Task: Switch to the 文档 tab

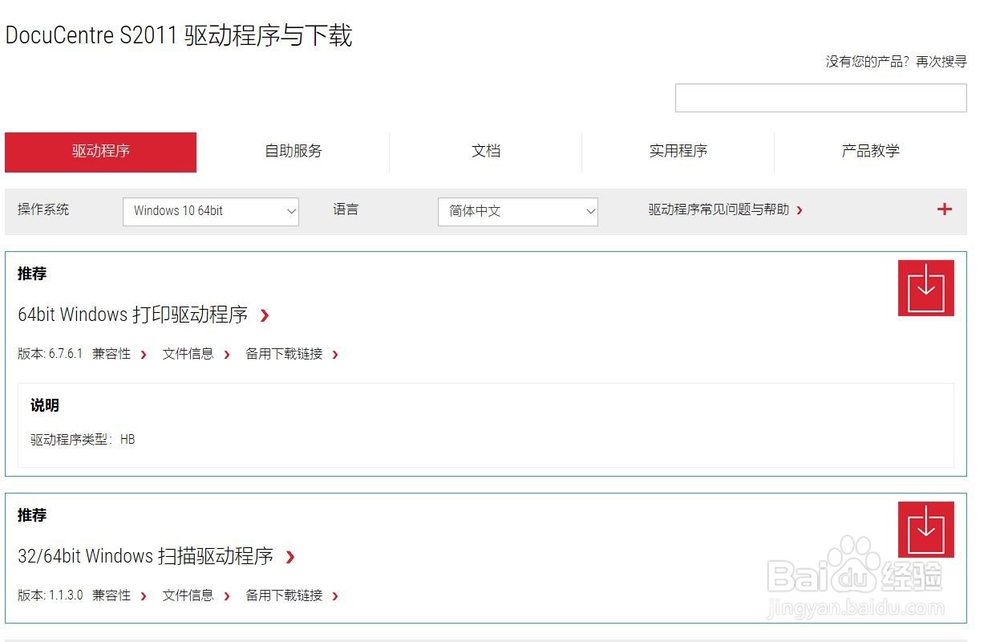Action: click(486, 152)
